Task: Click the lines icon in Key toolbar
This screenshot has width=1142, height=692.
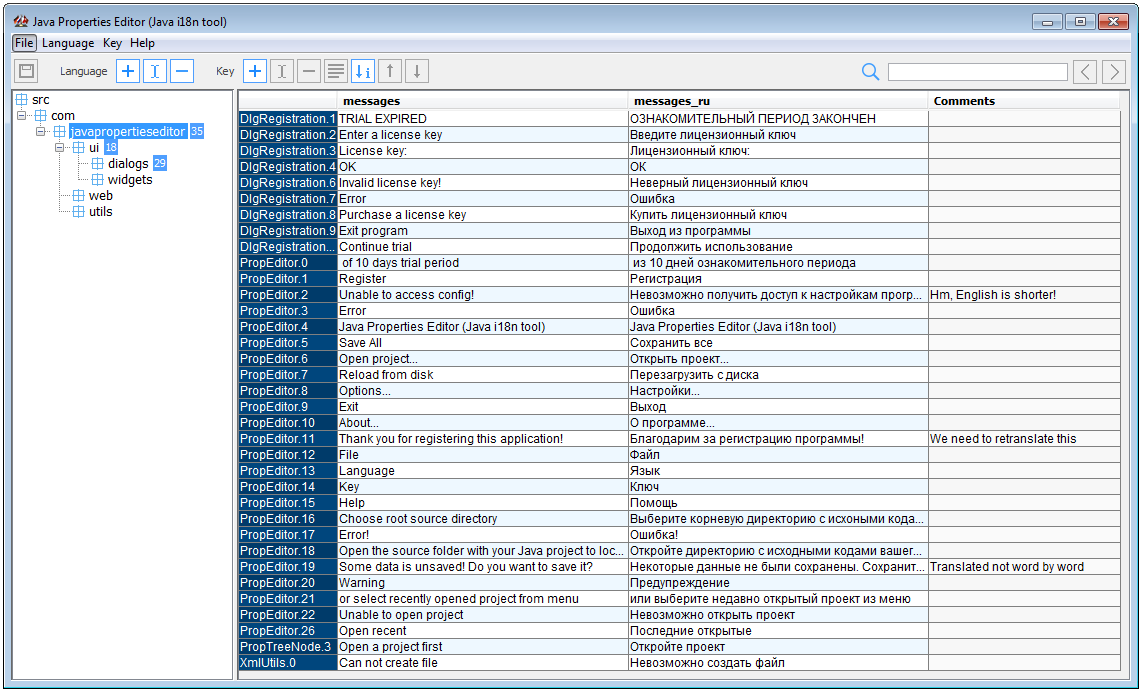Action: click(336, 71)
